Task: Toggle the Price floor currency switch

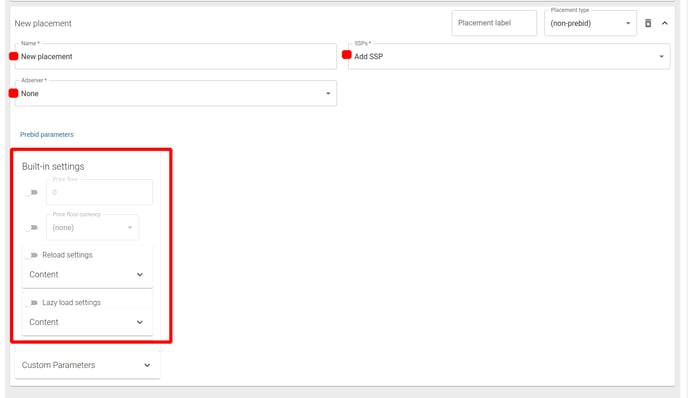Action: click(31, 227)
